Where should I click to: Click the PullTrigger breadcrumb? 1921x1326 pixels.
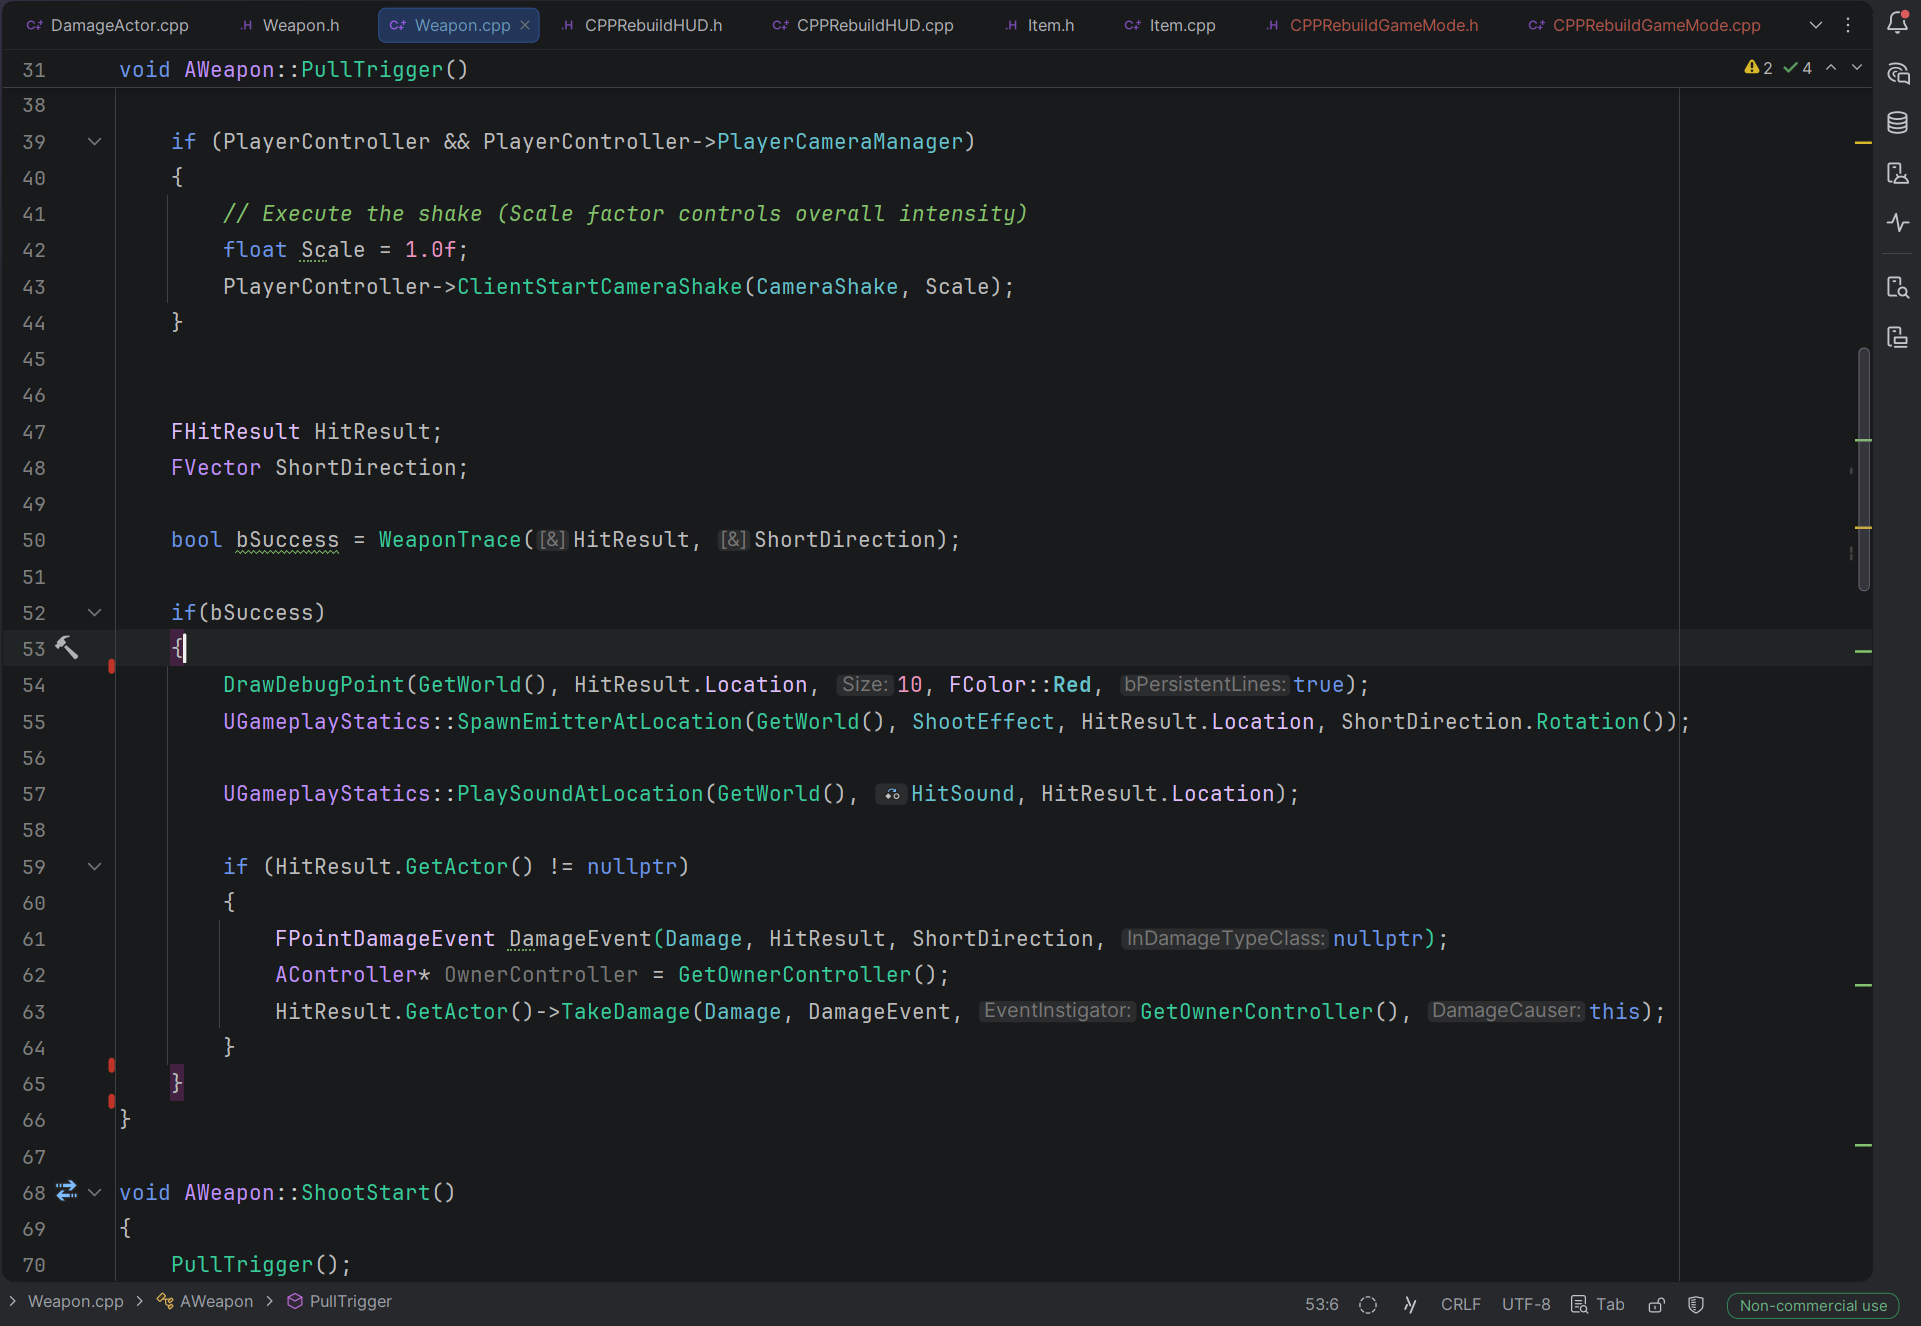click(339, 1301)
